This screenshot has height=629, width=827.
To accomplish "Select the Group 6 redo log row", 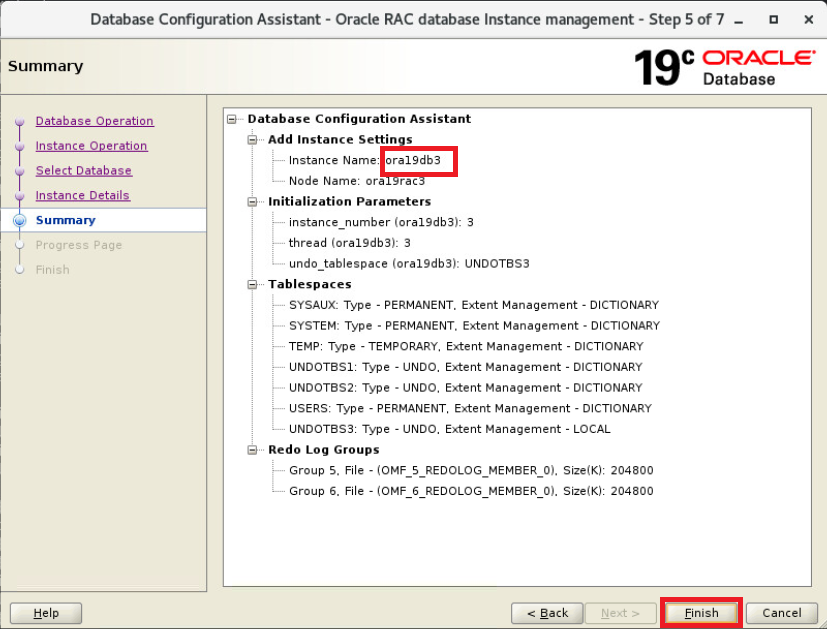I will pyautogui.click(x=471, y=491).
